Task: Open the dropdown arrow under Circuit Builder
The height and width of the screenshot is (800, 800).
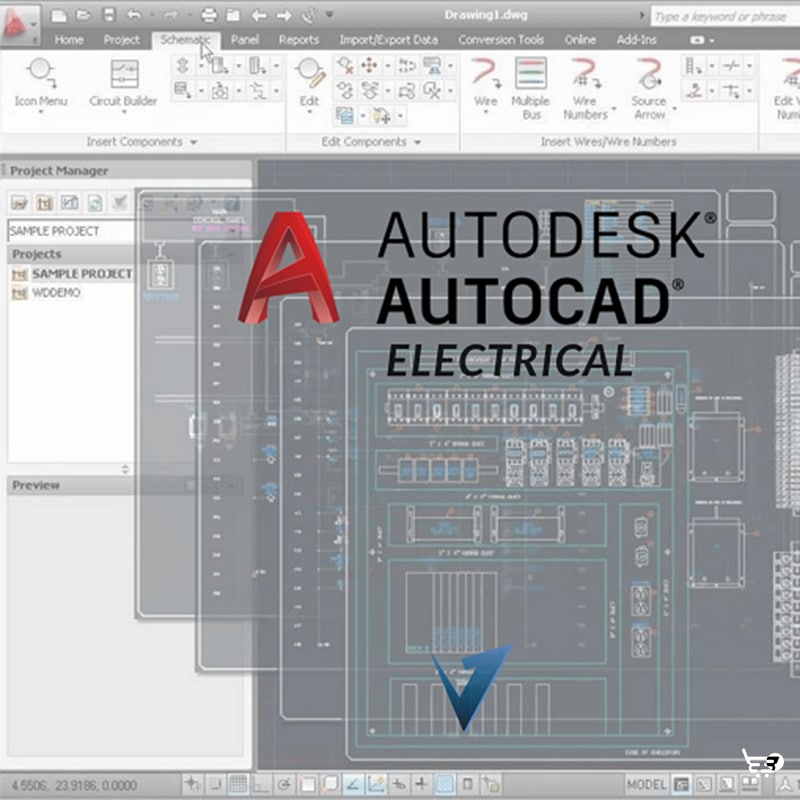Action: [x=123, y=112]
